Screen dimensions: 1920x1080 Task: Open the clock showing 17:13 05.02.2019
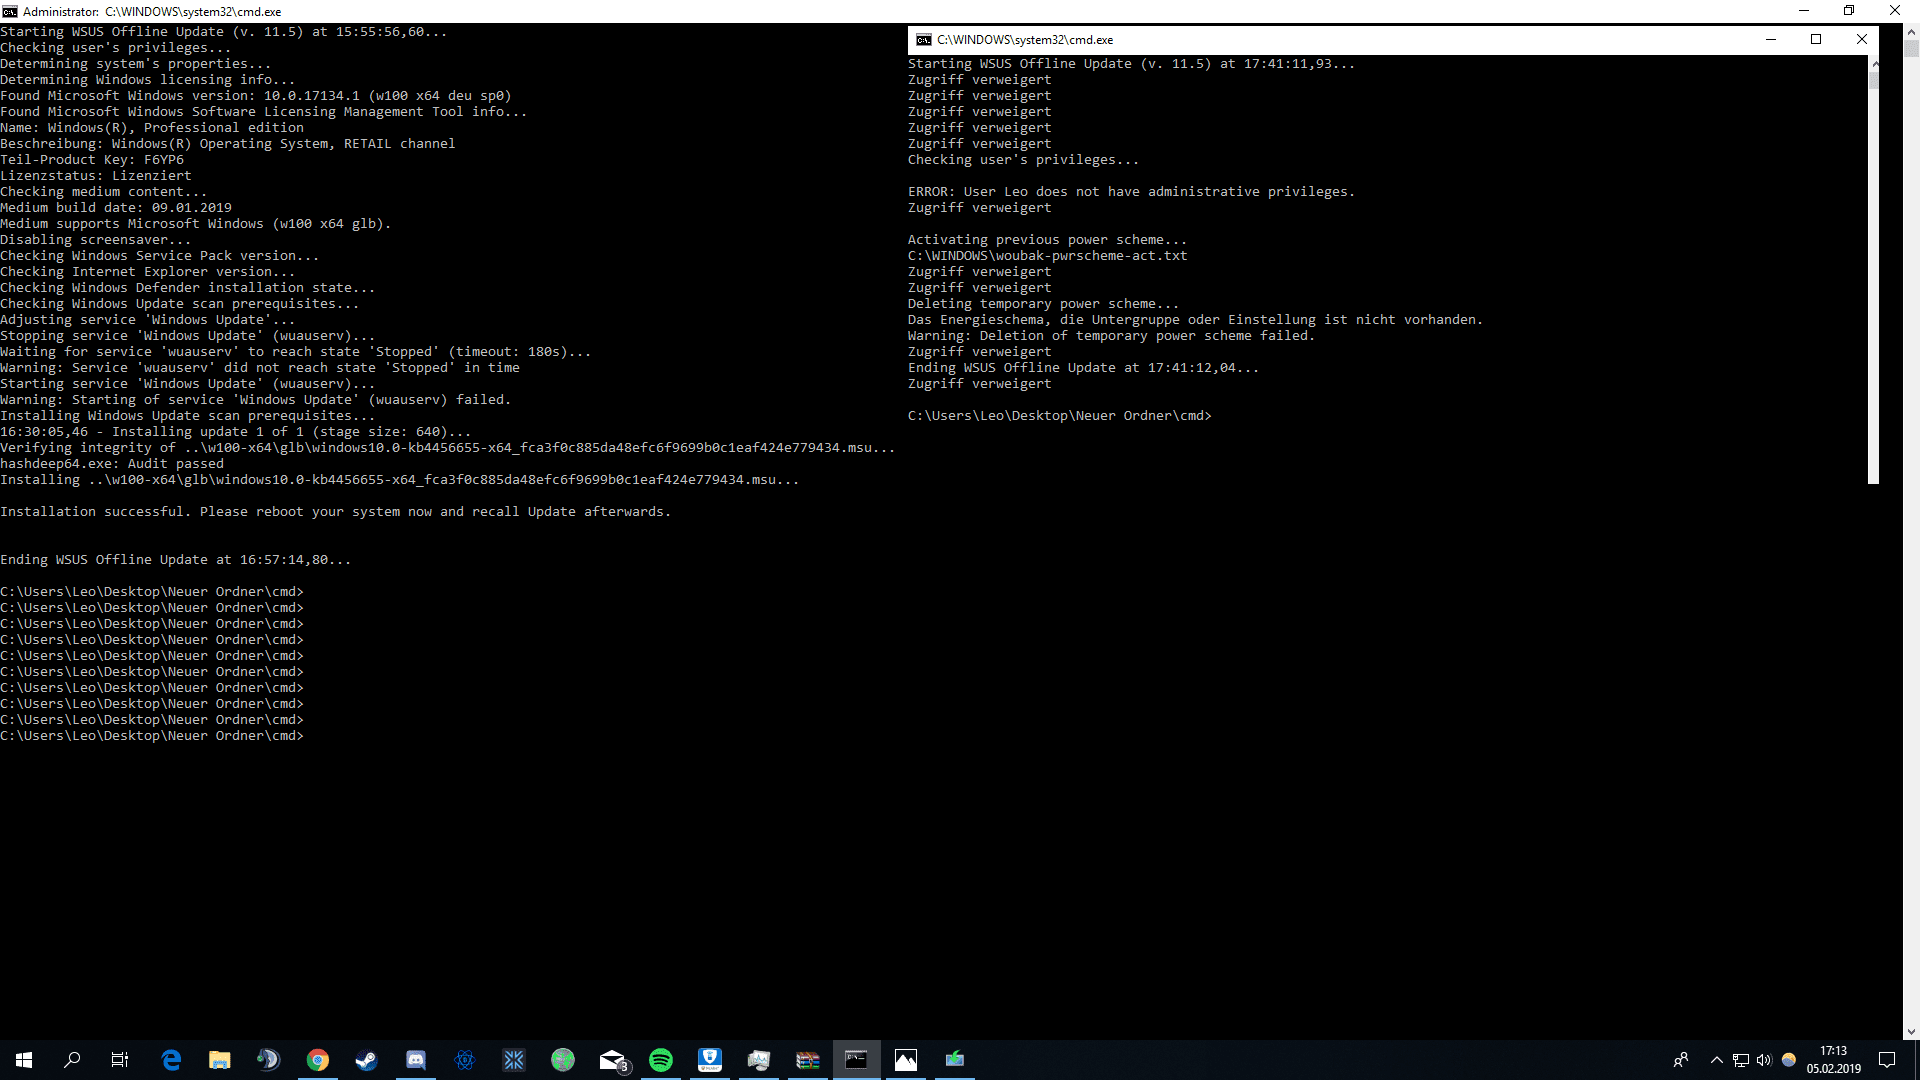1833,1060
